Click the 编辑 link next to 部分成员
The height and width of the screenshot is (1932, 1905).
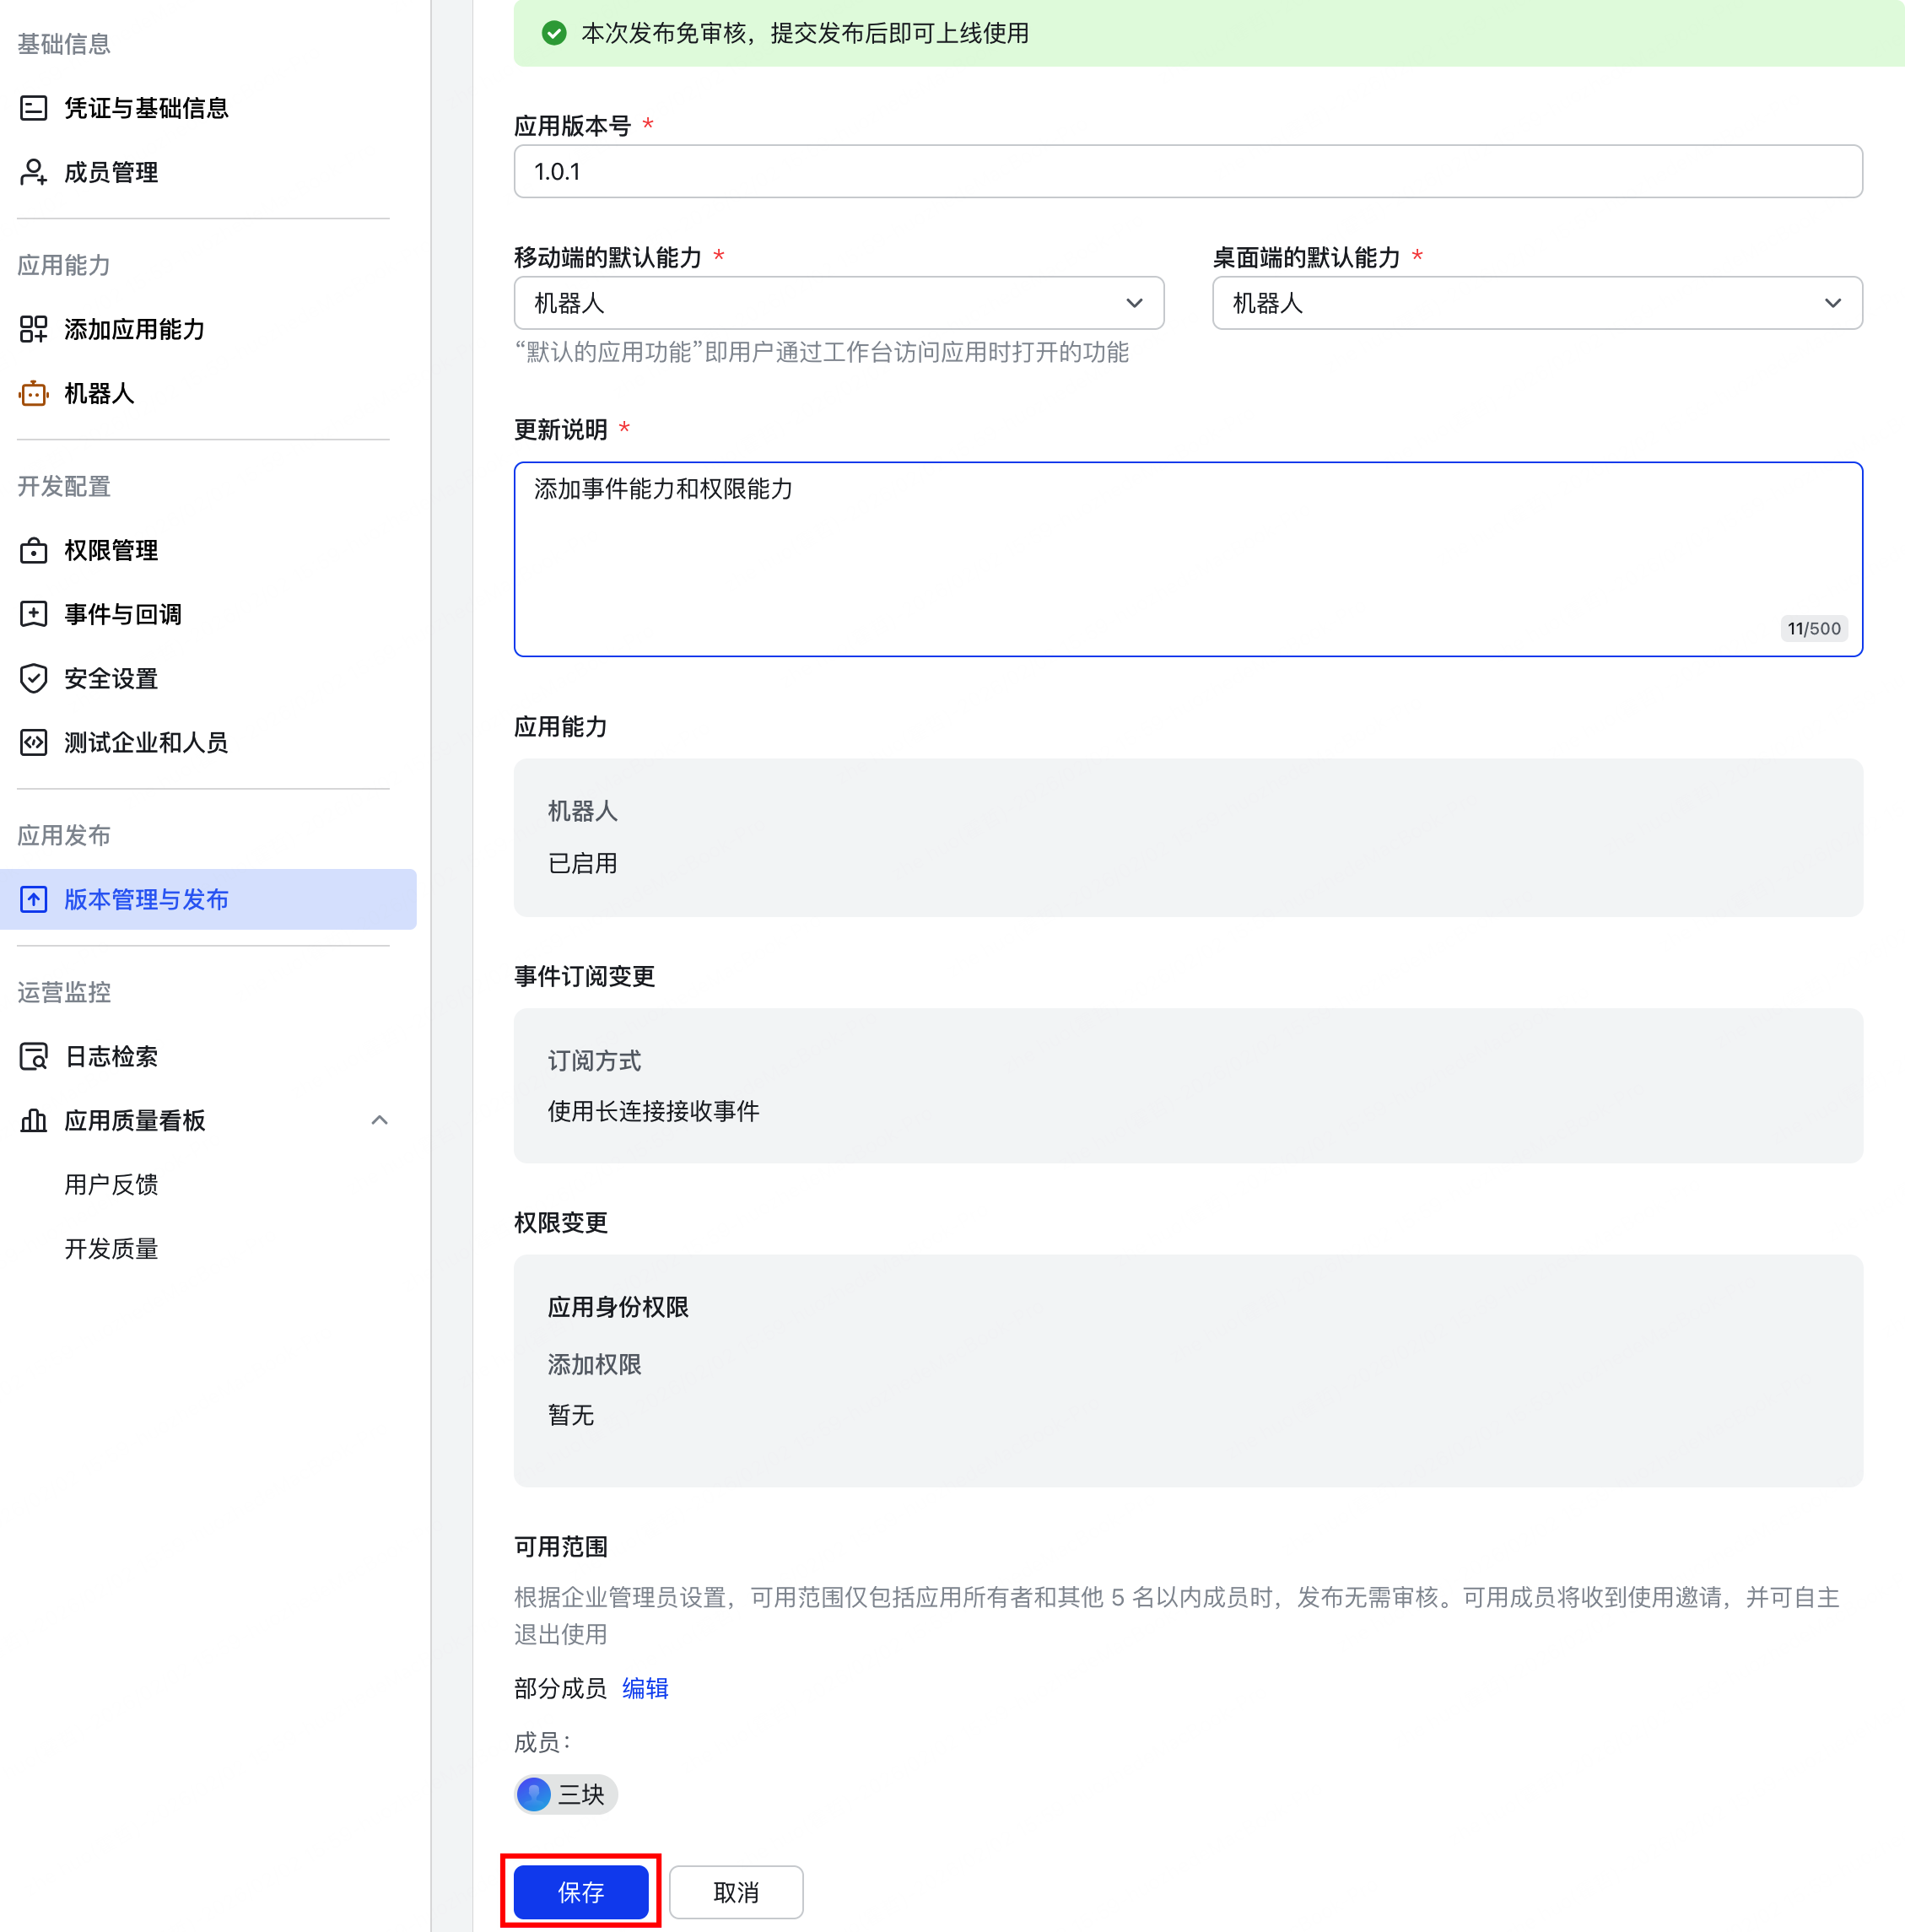click(645, 1688)
